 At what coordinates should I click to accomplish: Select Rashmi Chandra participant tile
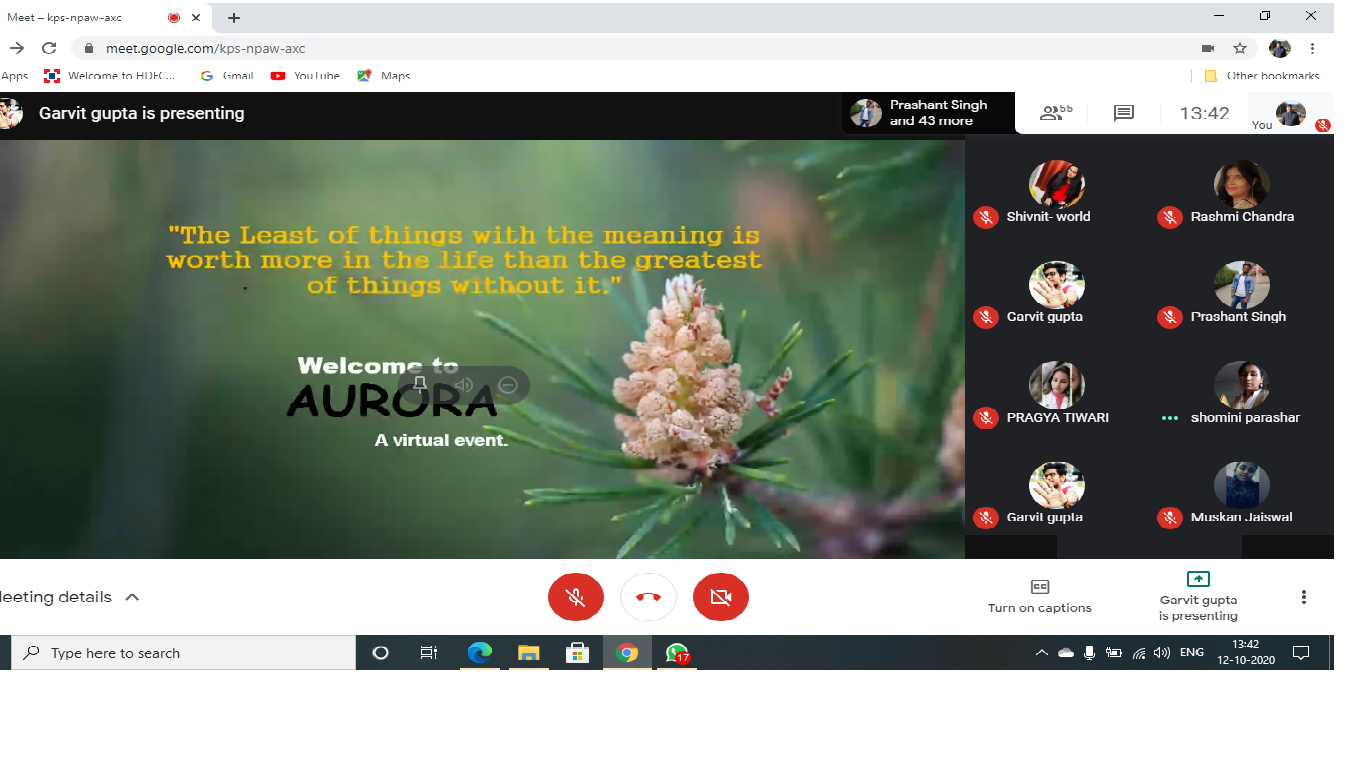(x=1241, y=194)
